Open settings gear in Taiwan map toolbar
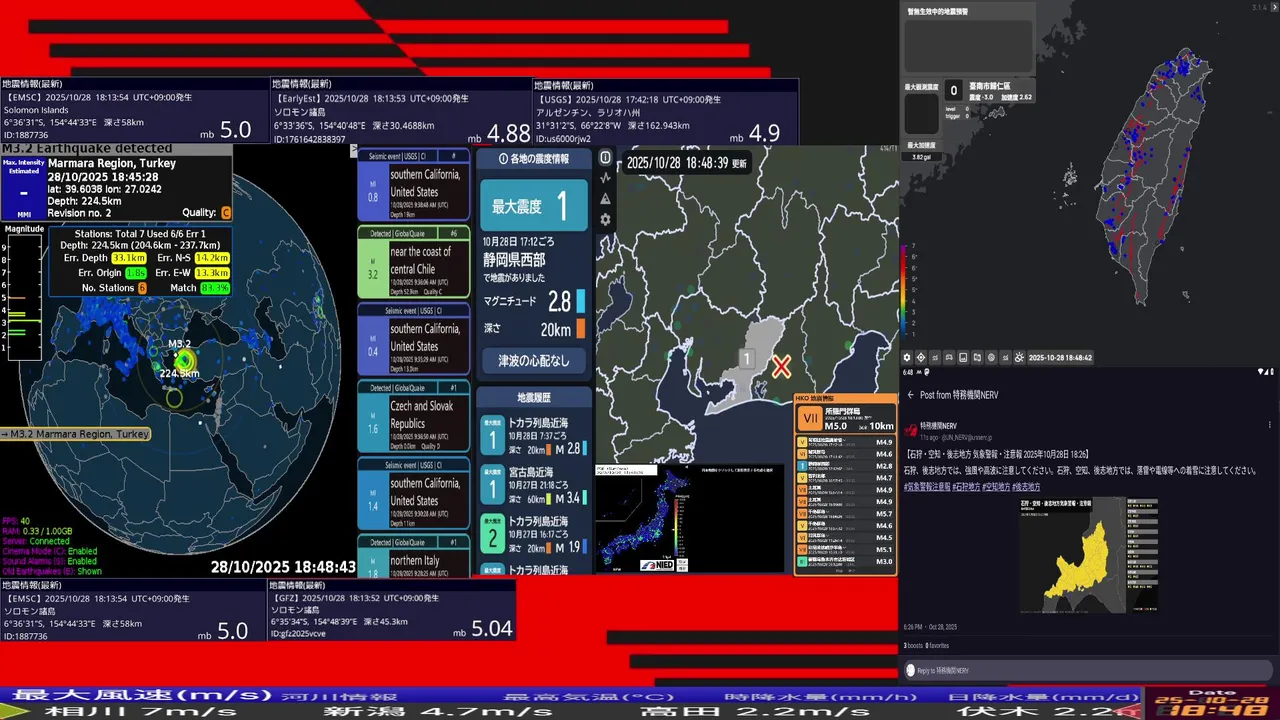 coord(907,357)
